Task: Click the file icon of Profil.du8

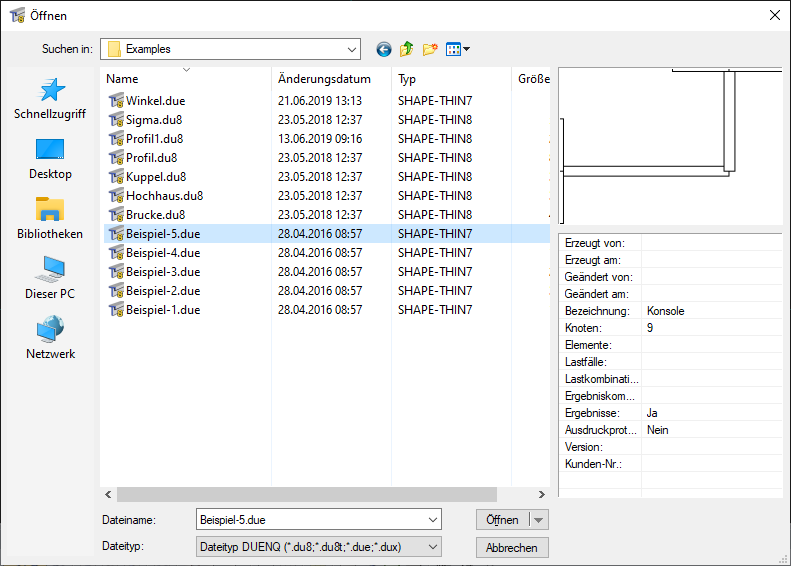Action: tap(116, 158)
